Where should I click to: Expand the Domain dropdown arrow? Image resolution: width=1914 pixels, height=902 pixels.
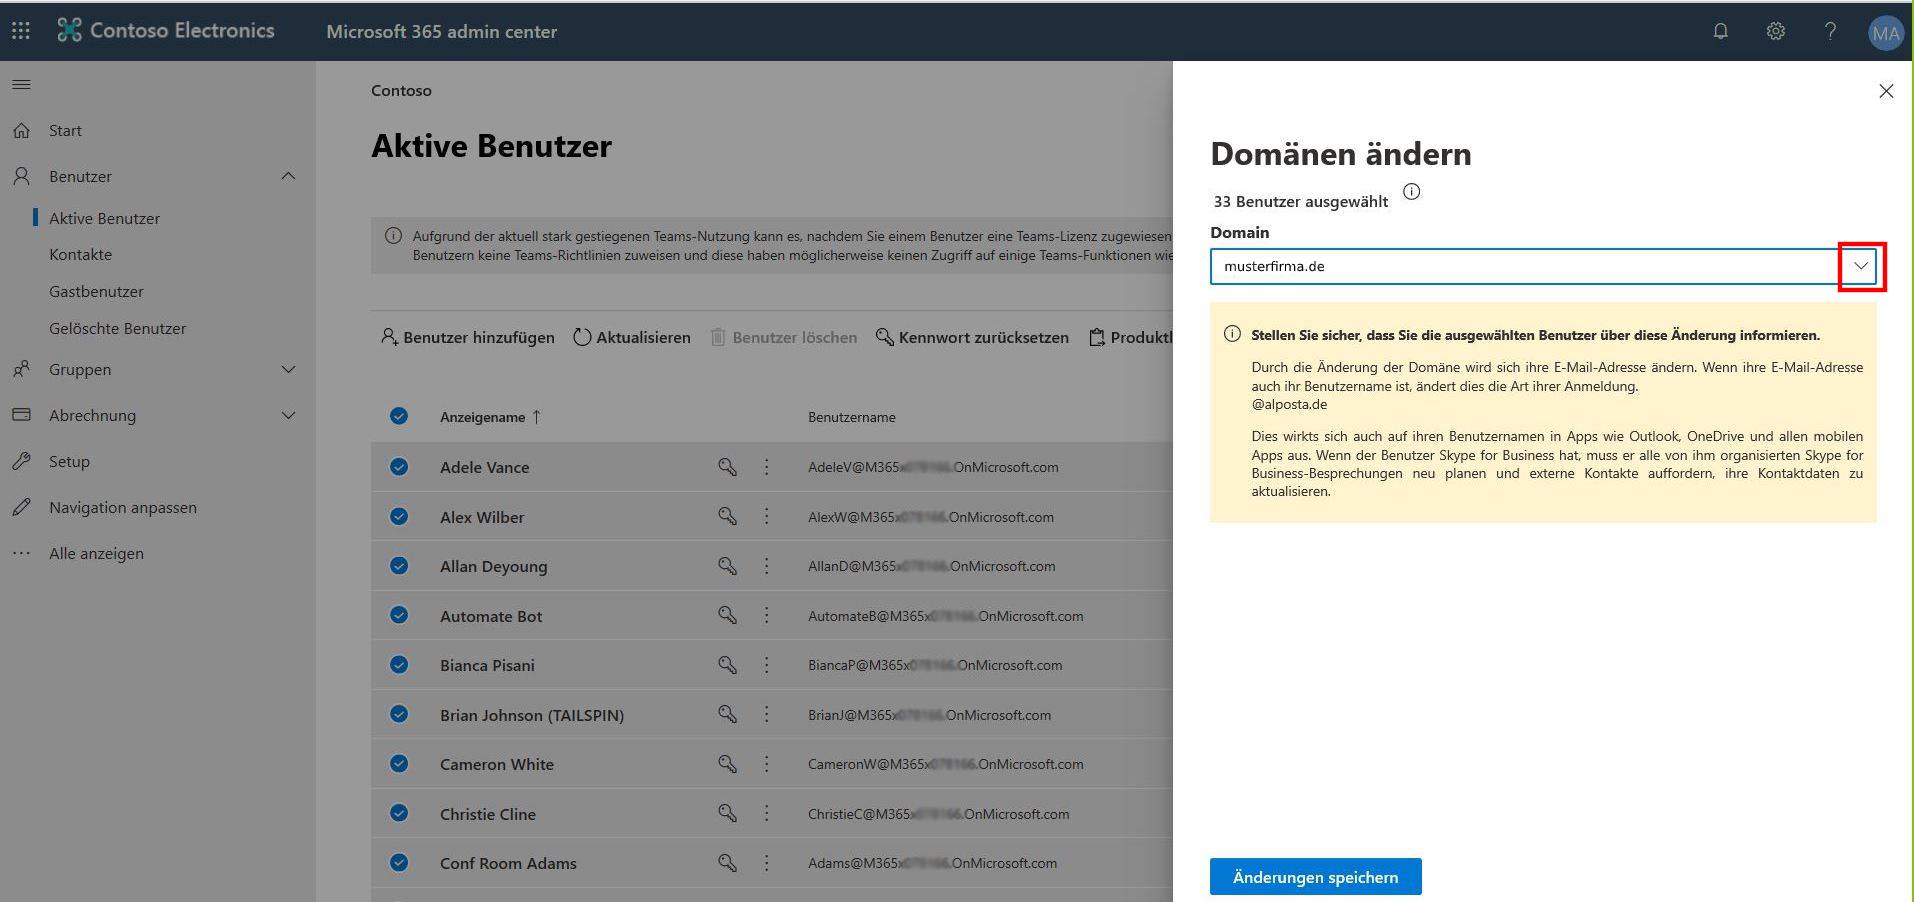[1860, 267]
